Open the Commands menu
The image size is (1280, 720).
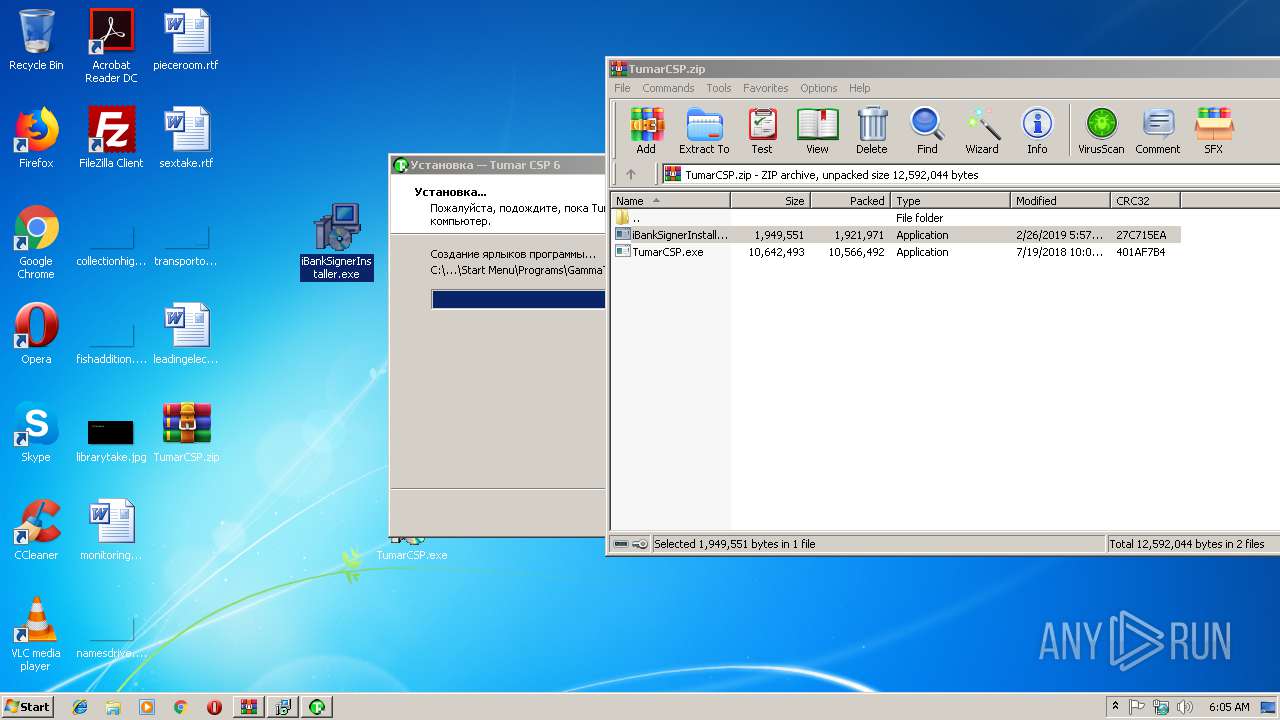[668, 88]
